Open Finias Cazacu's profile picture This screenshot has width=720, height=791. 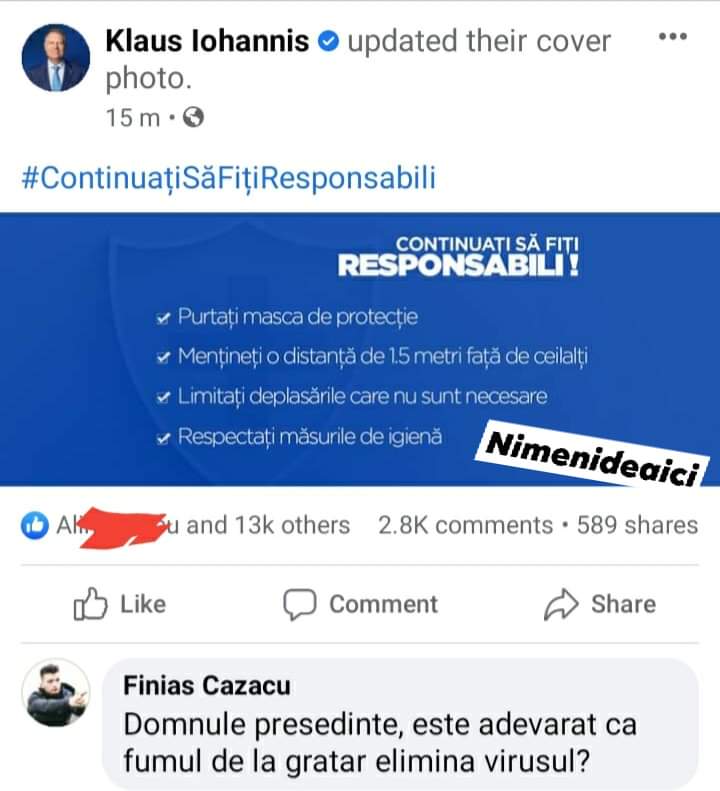pyautogui.click(x=56, y=693)
